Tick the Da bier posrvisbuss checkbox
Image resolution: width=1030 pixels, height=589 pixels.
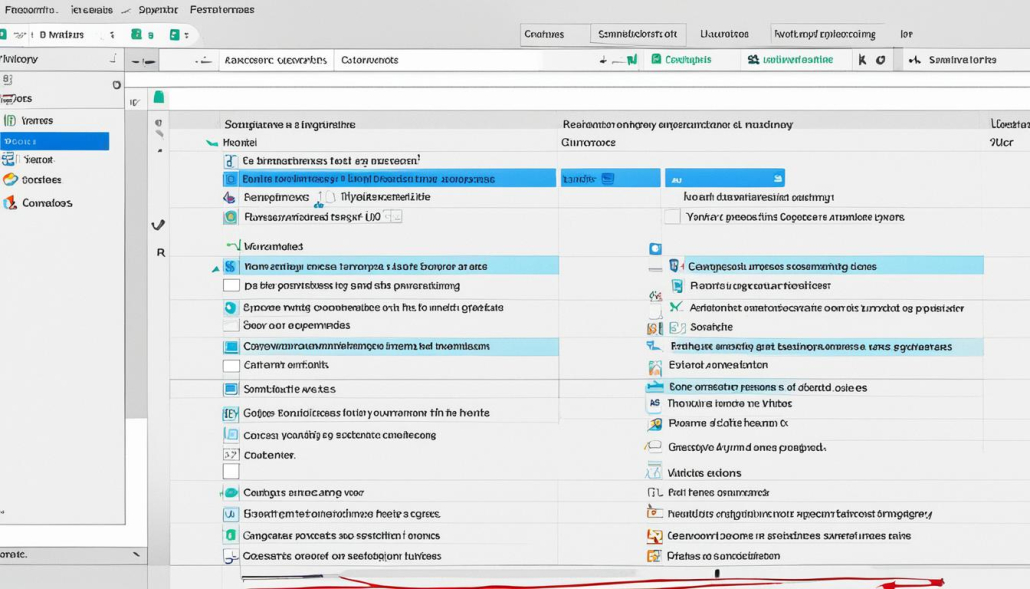231,286
